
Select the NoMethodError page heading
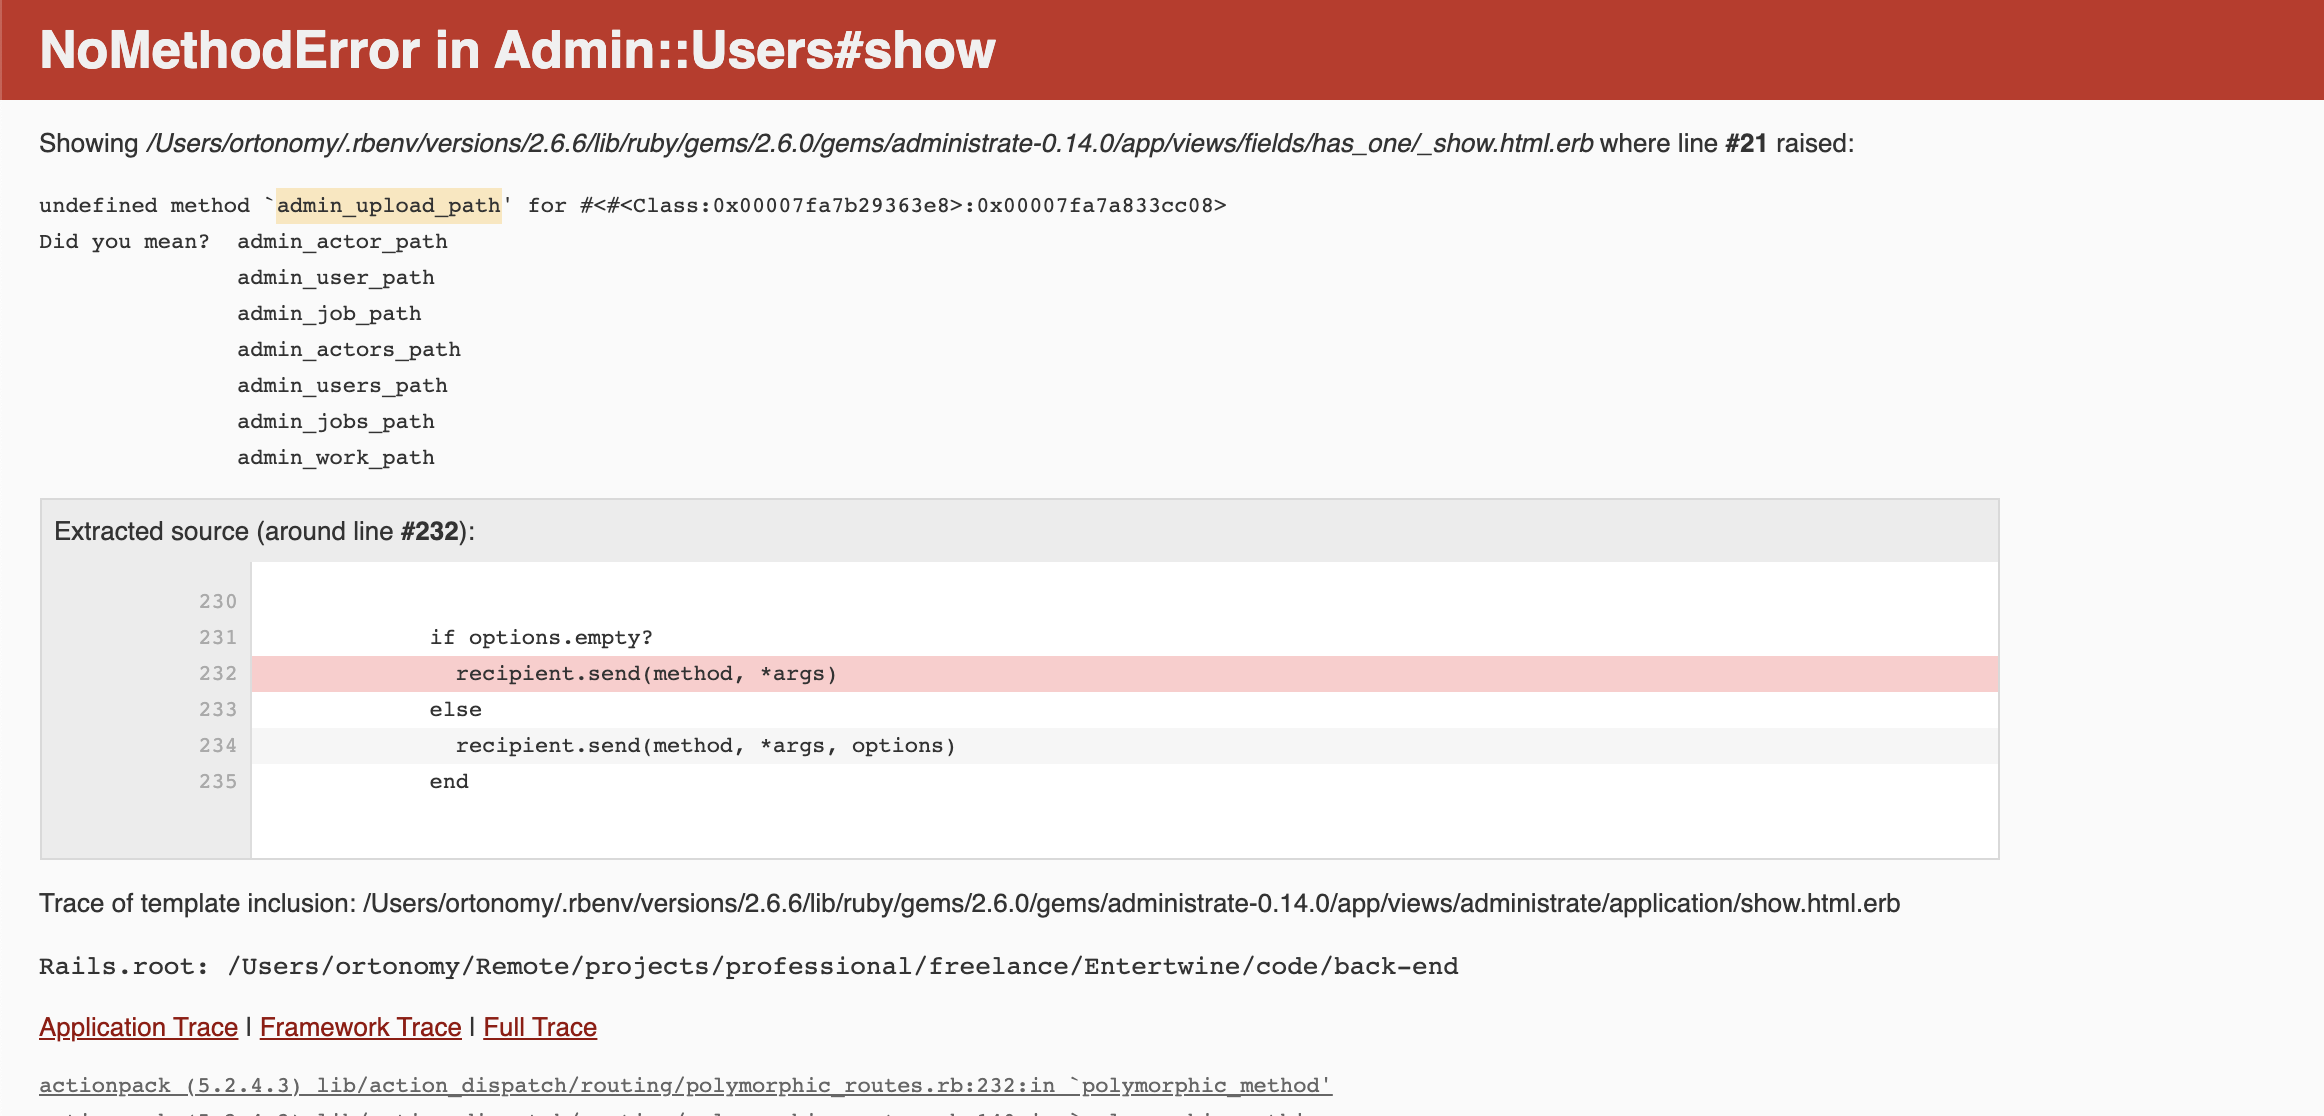click(x=516, y=49)
